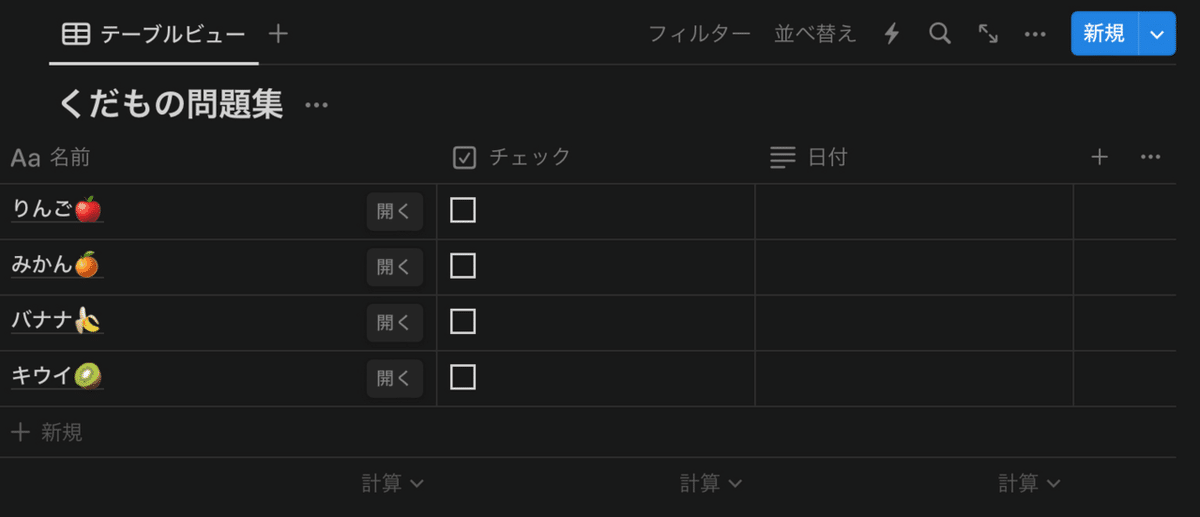The image size is (1200, 517).
Task: Open the 計算 dropdown under the チェック column
Action: pyautogui.click(x=711, y=484)
